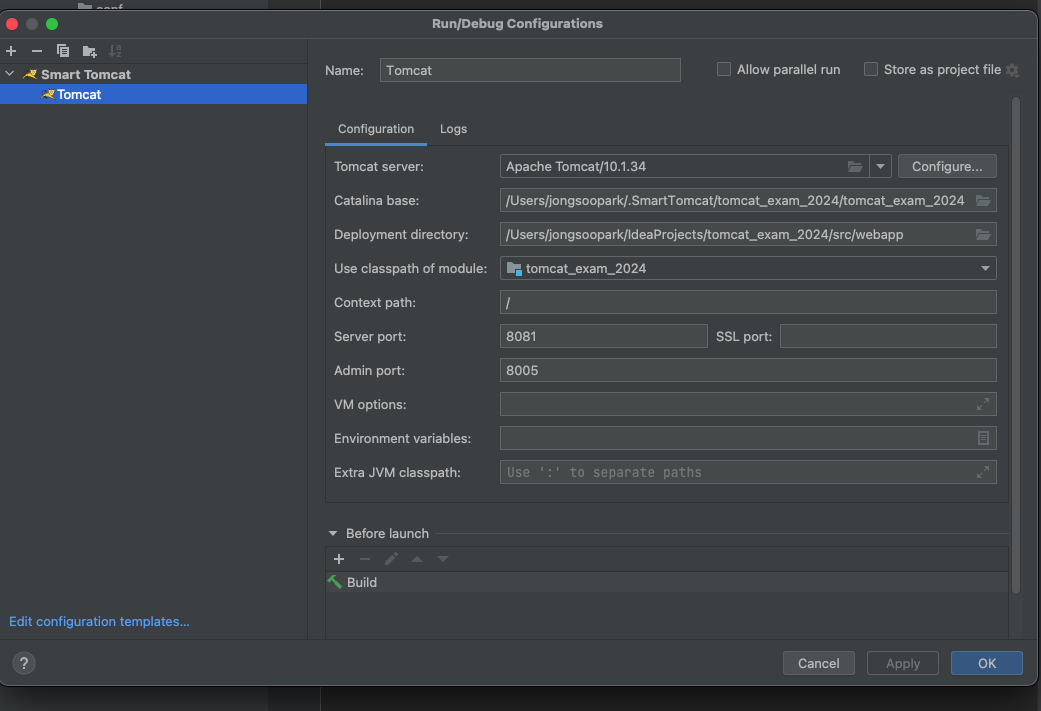Copy the selected configuration
The image size is (1041, 711).
pos(63,51)
